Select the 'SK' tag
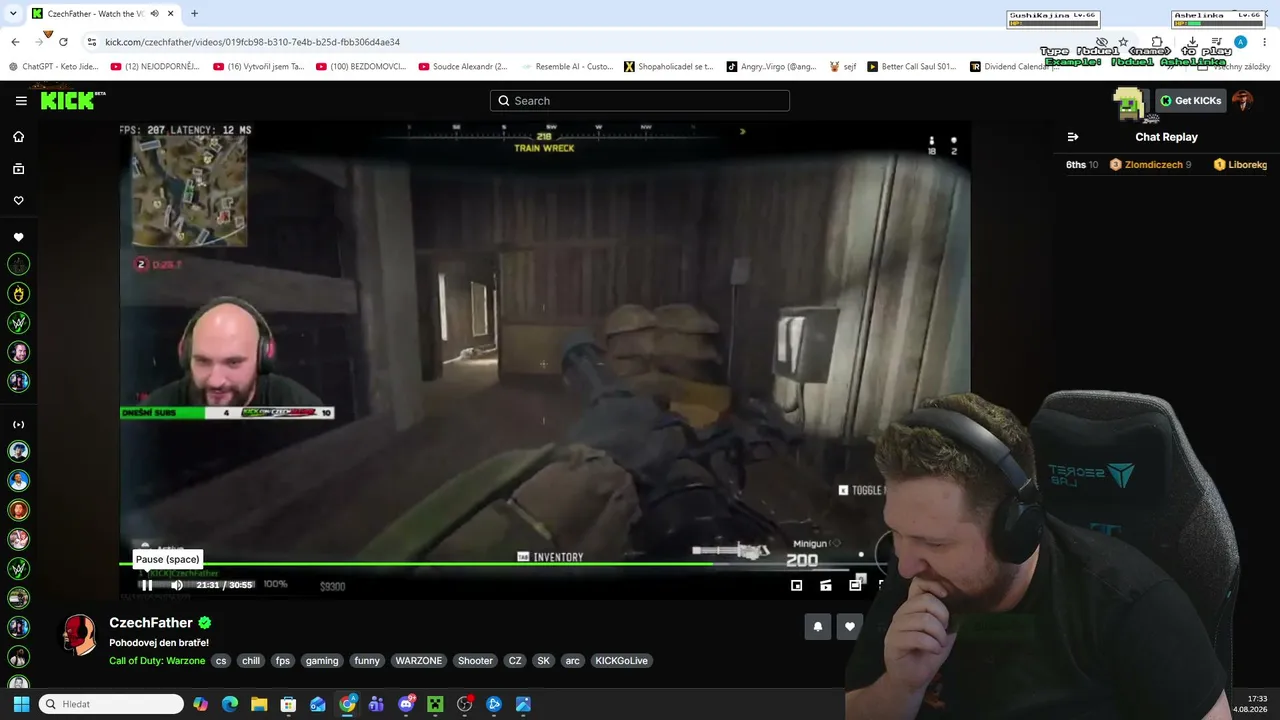Image resolution: width=1280 pixels, height=720 pixels. [543, 660]
